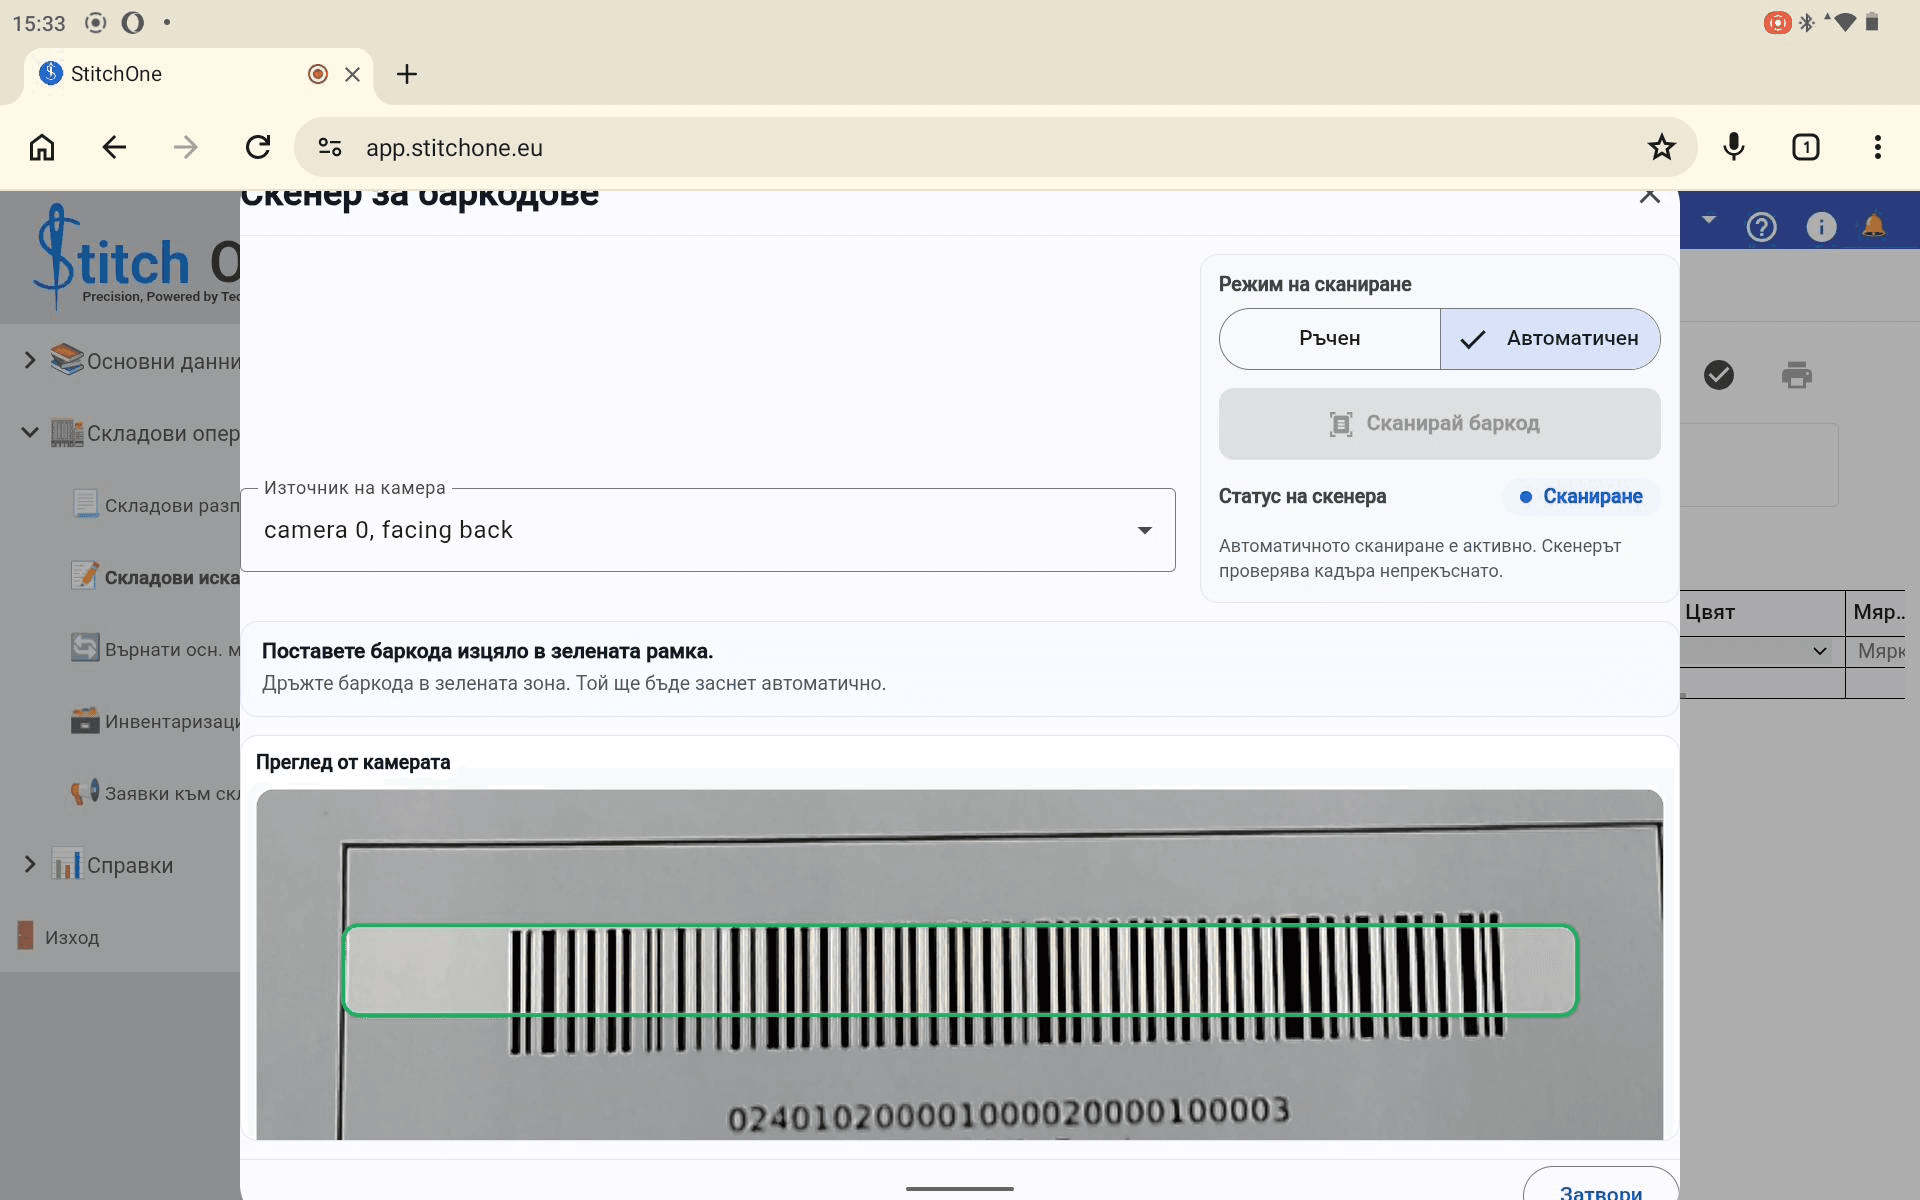
Task: Switch scan mode to Ръчен
Action: click(x=1329, y=339)
